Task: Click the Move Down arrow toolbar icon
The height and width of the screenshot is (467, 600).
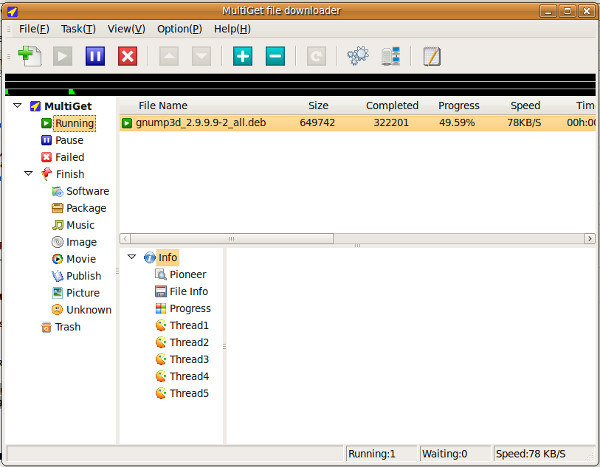Action: 201,57
